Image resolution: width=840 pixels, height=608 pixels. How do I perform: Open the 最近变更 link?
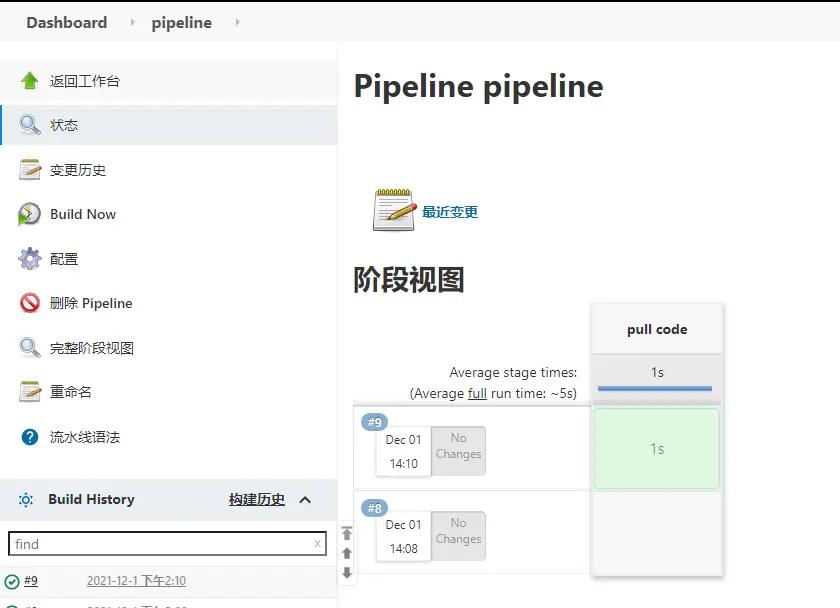pos(450,212)
